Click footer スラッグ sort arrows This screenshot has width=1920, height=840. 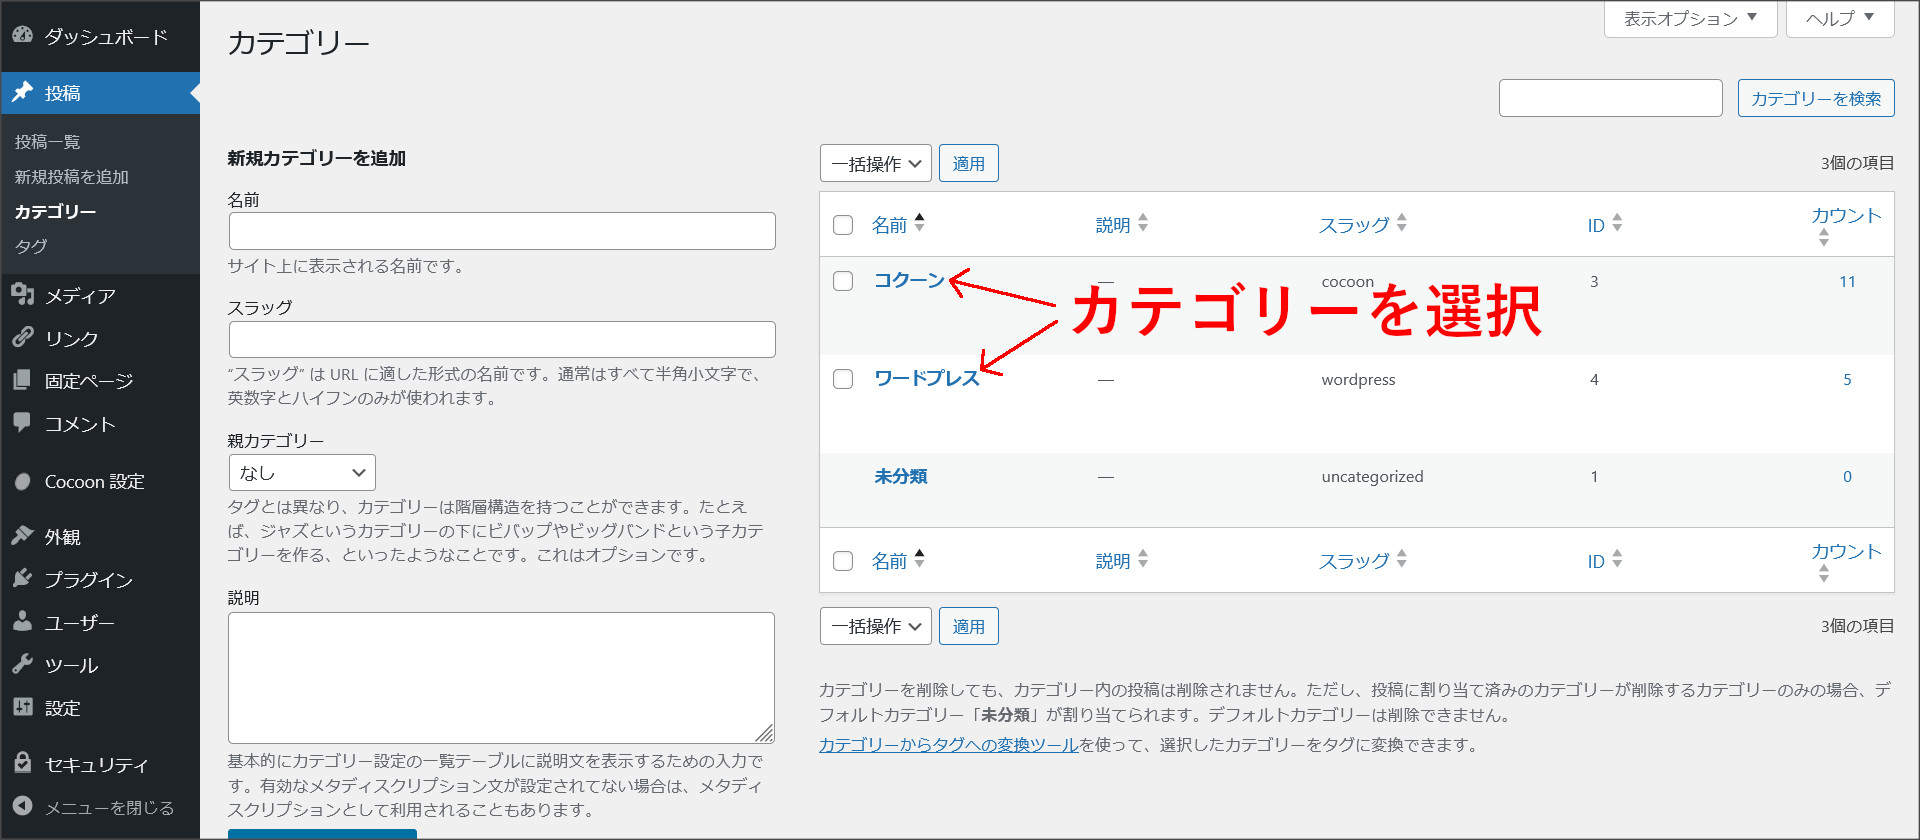1402,559
